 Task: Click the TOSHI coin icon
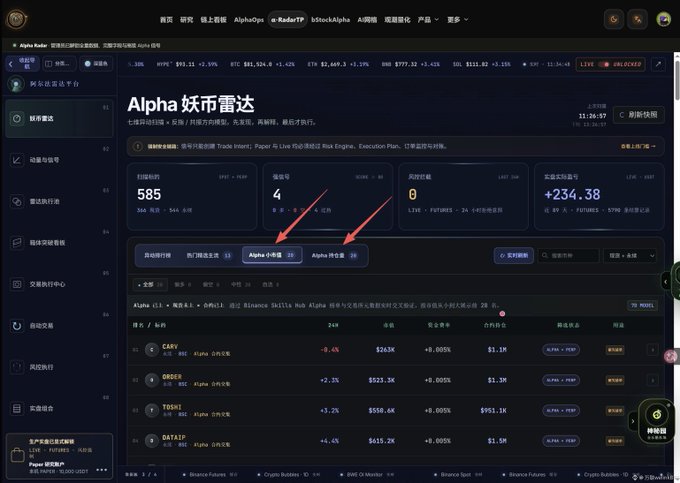151,411
